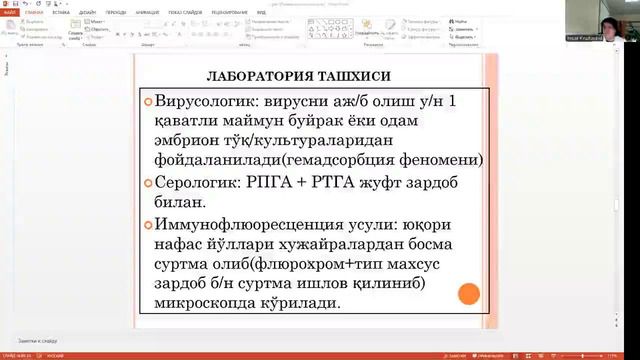Click the increase font size icon

pos(166,24)
